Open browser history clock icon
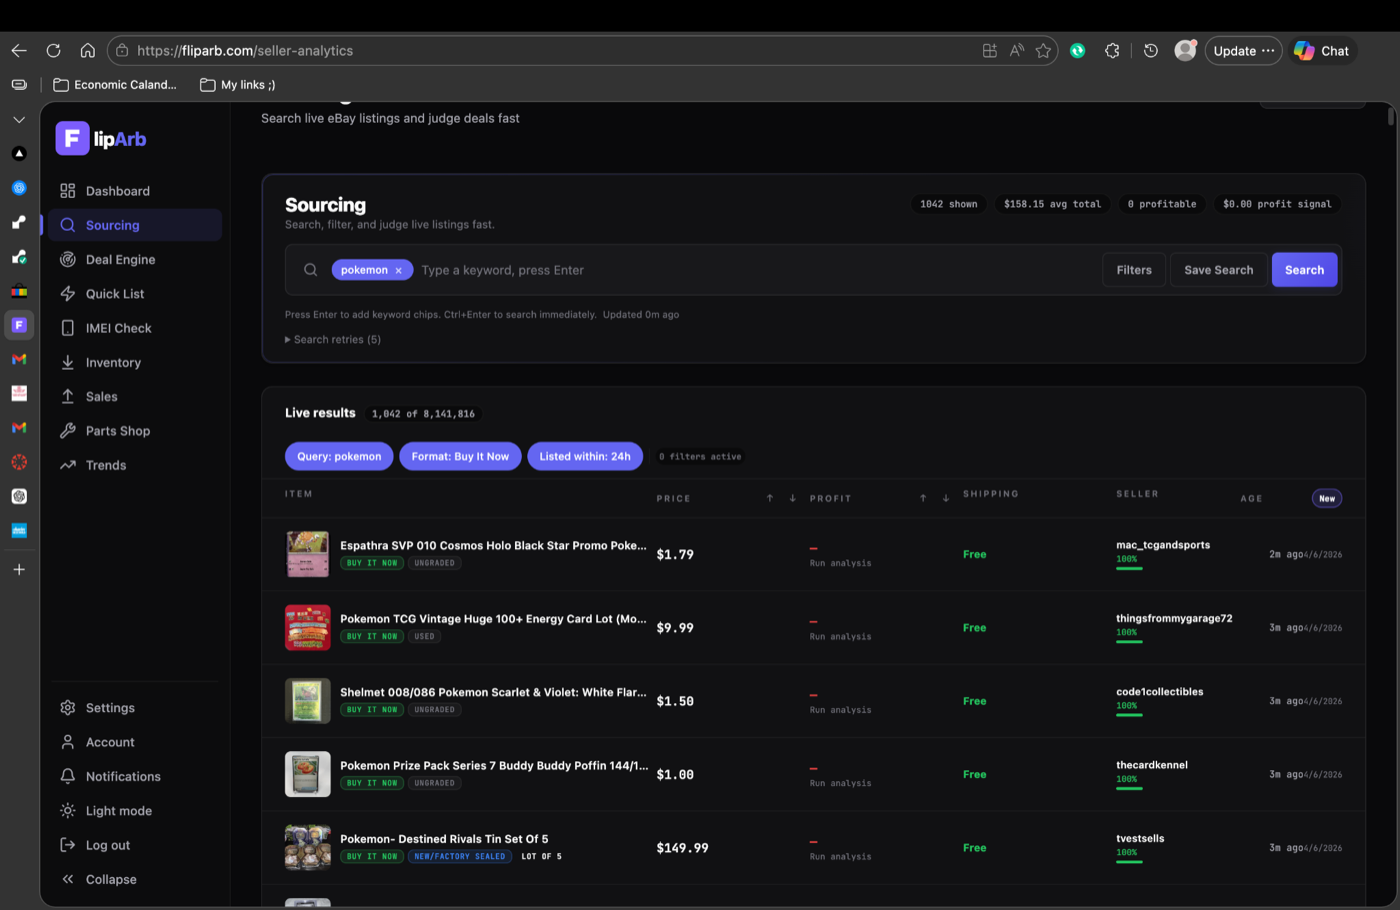1400x910 pixels. (1151, 51)
